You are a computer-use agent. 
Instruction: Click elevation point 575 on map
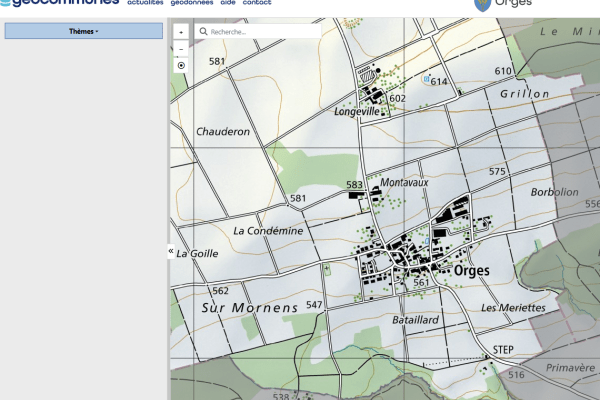click(497, 171)
